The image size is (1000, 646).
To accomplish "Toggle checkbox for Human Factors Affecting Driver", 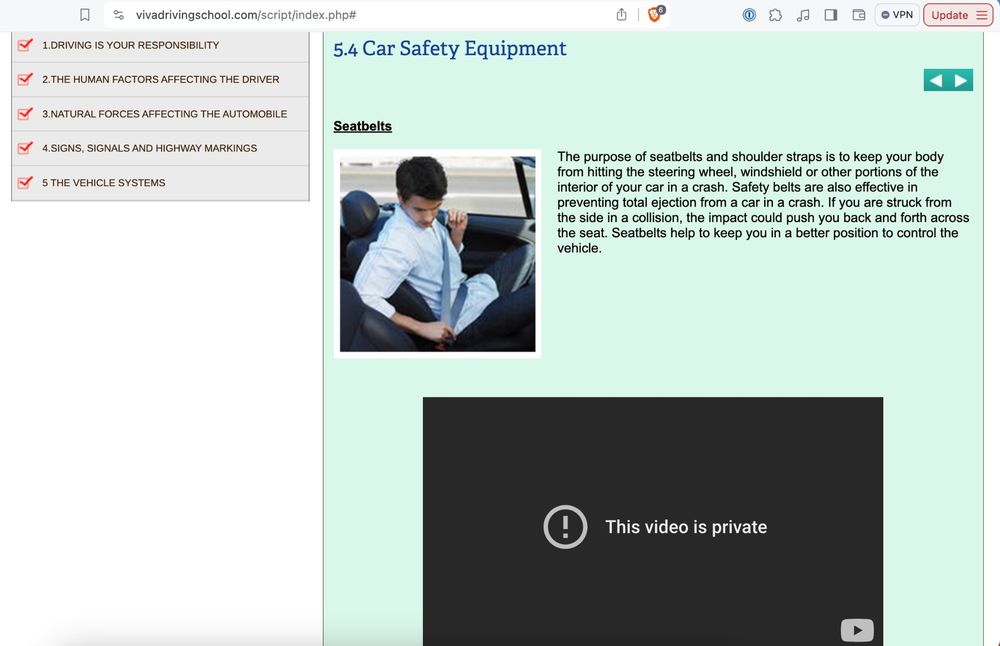I will (26, 79).
